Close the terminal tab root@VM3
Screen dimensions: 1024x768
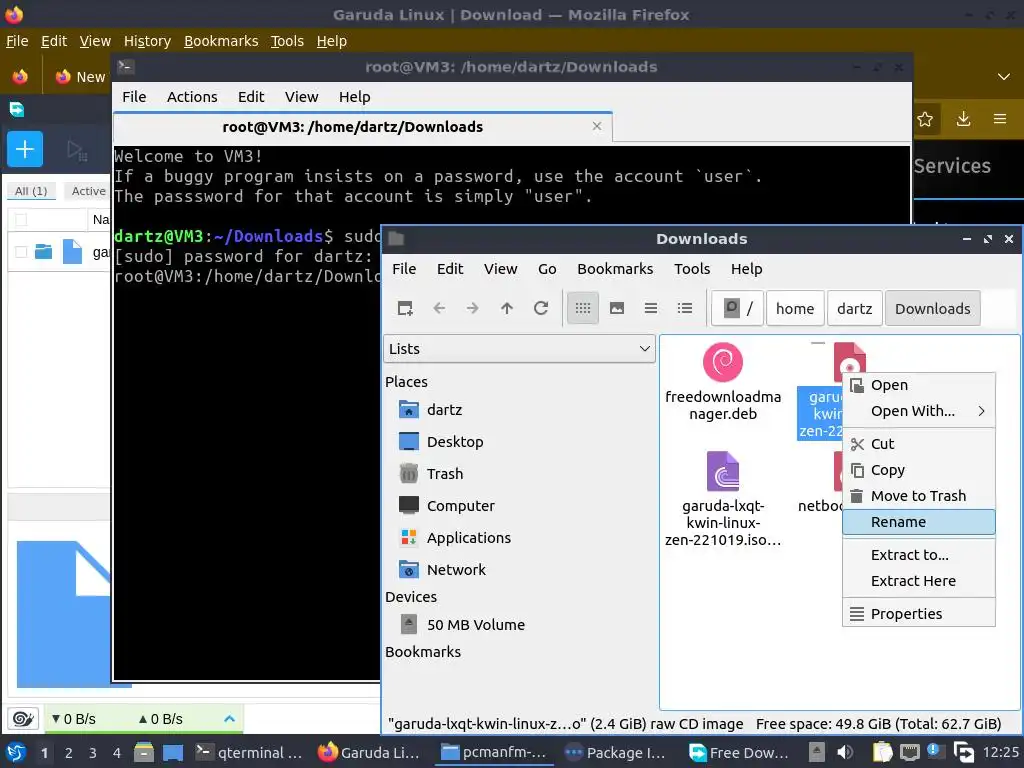pyautogui.click(x=596, y=126)
